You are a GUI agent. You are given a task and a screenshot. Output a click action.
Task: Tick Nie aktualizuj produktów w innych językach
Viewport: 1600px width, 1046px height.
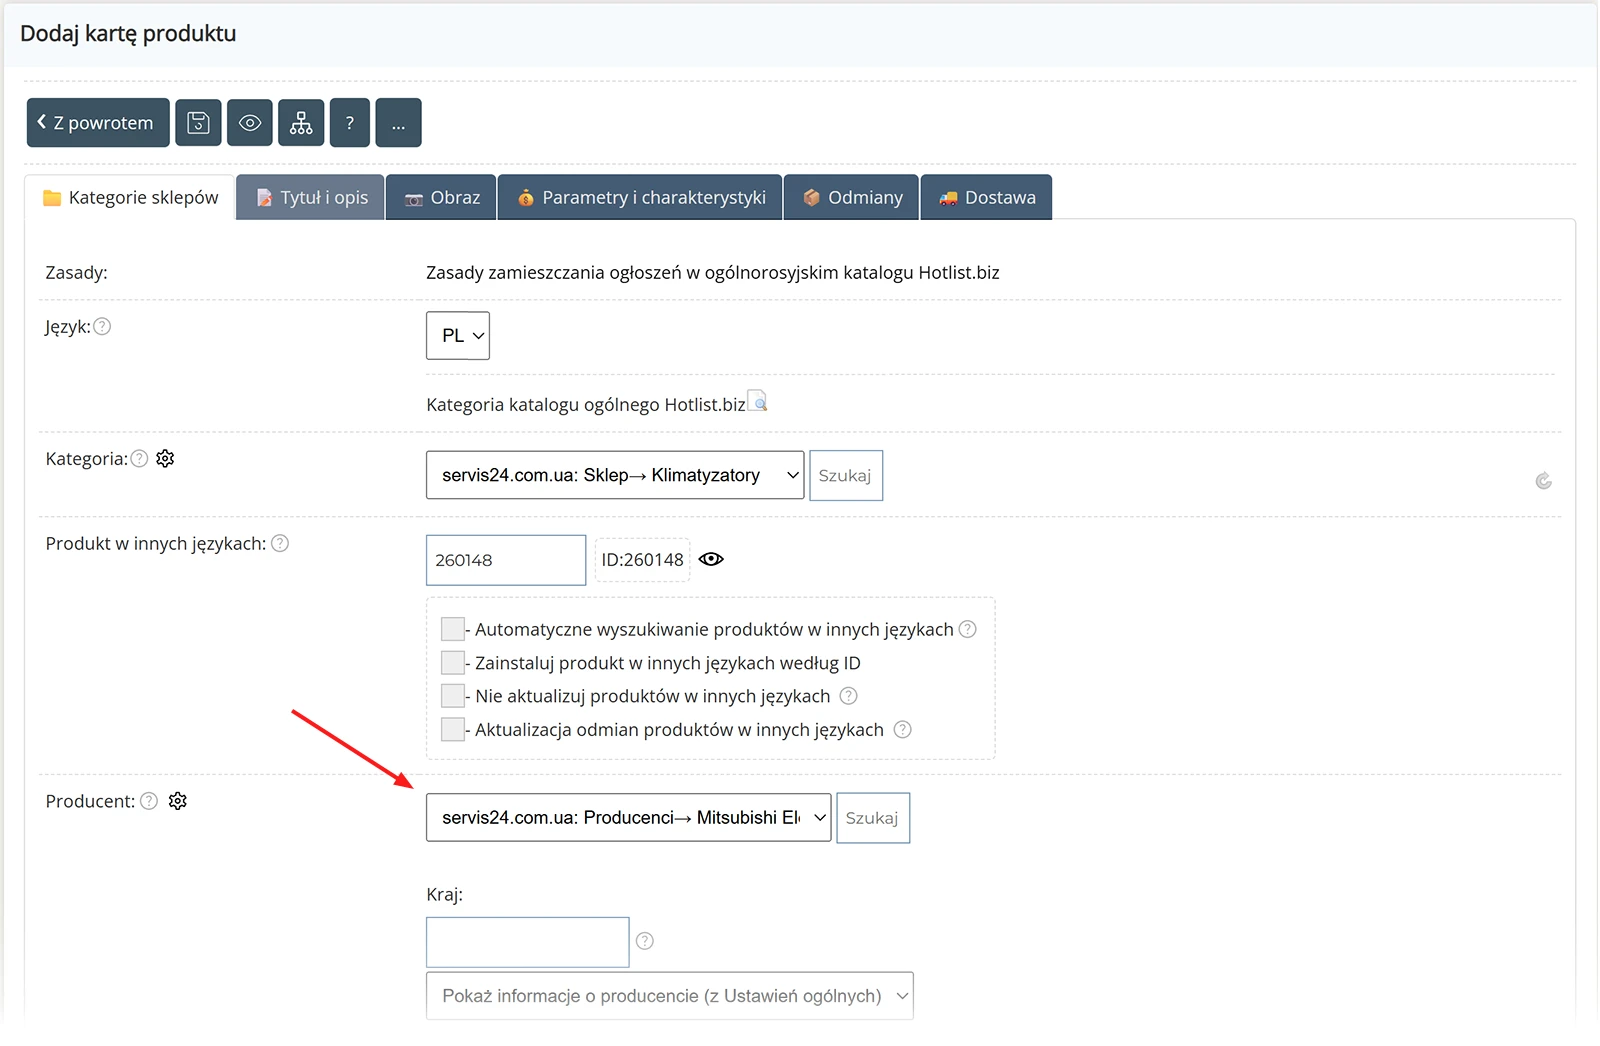click(x=453, y=696)
